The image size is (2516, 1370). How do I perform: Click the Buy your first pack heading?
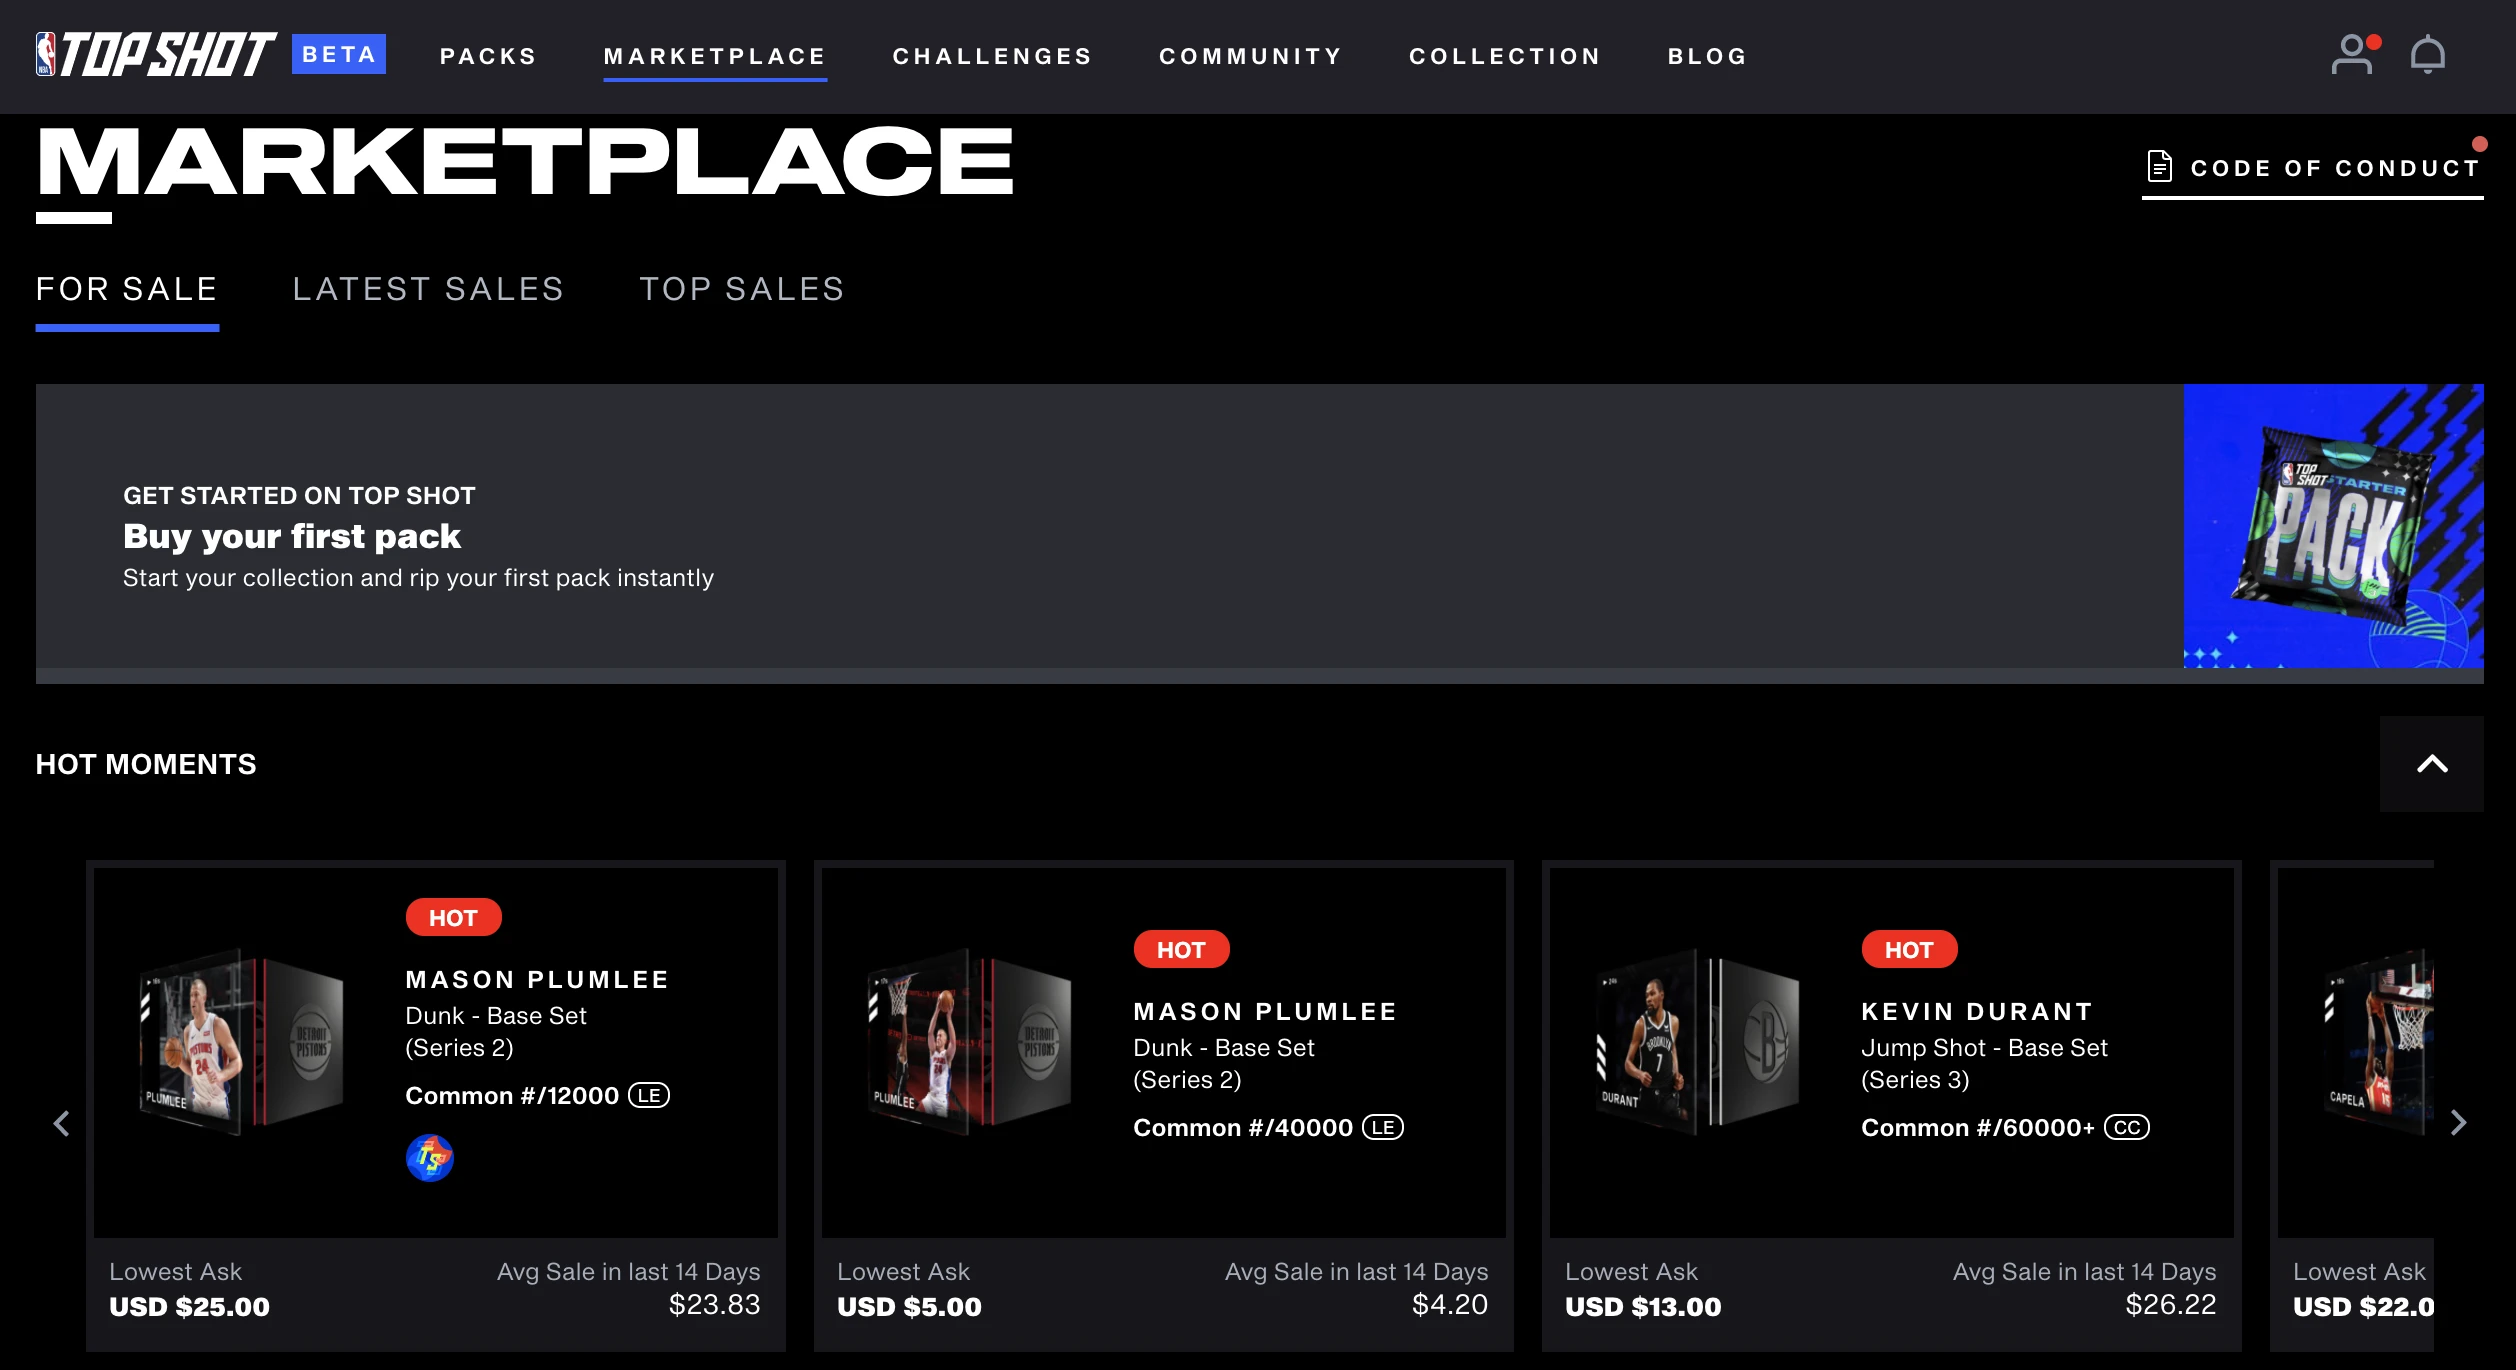pos(292,536)
